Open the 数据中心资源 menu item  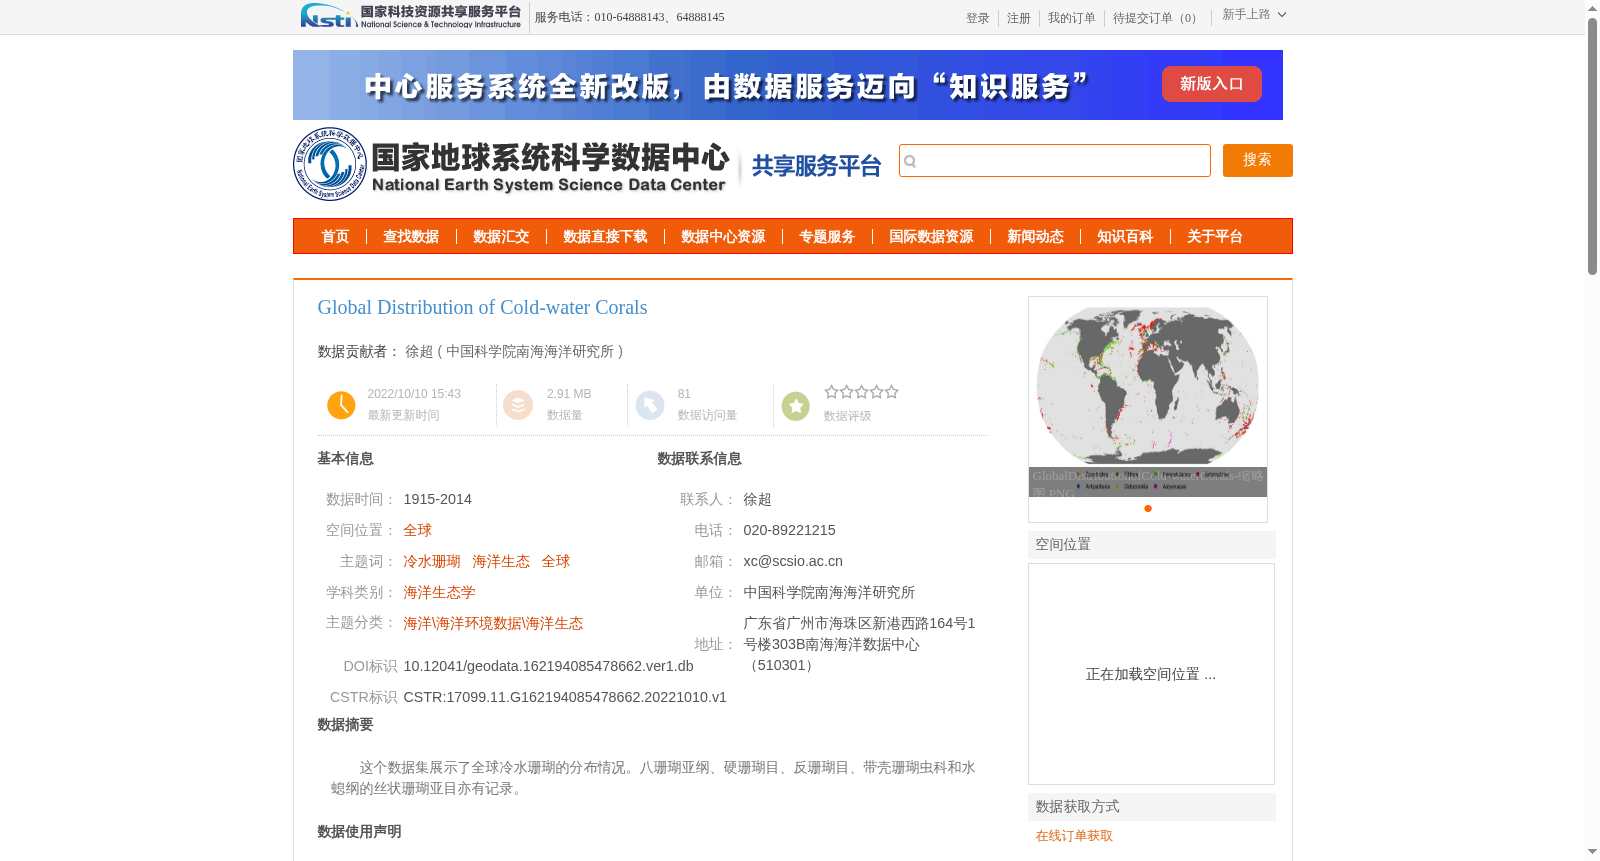coord(723,237)
